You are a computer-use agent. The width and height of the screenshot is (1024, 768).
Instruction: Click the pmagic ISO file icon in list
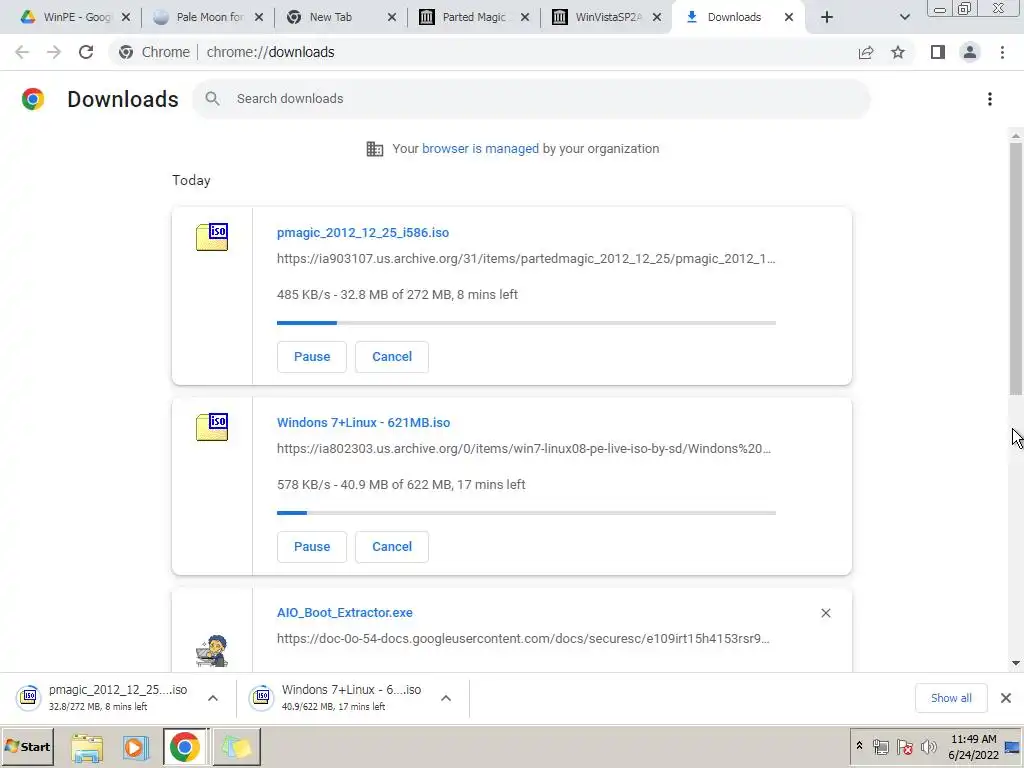[212, 236]
